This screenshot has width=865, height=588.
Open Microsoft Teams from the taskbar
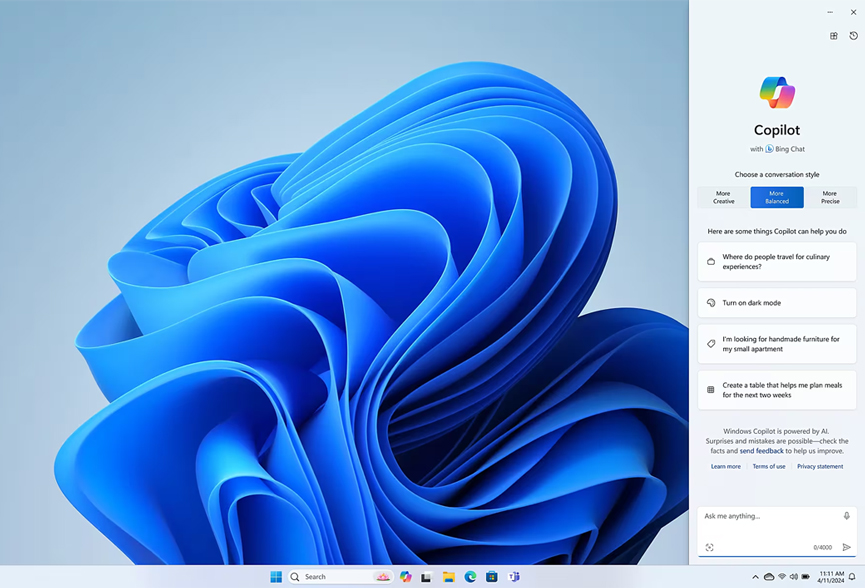point(514,577)
